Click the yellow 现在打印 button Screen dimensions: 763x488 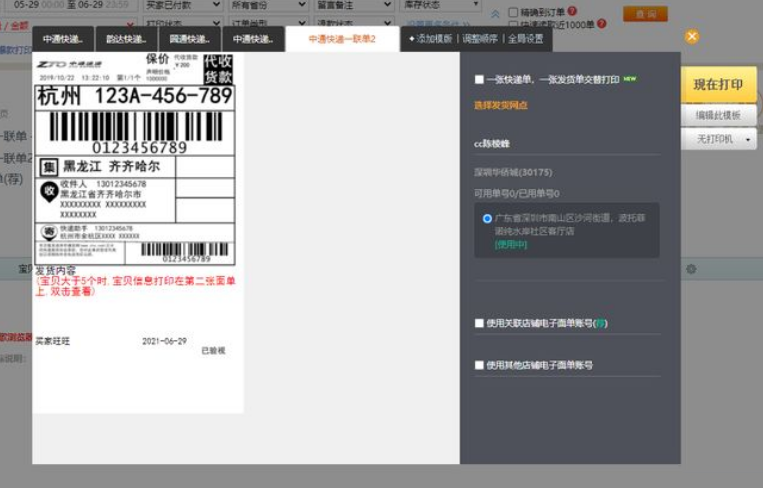(718, 85)
